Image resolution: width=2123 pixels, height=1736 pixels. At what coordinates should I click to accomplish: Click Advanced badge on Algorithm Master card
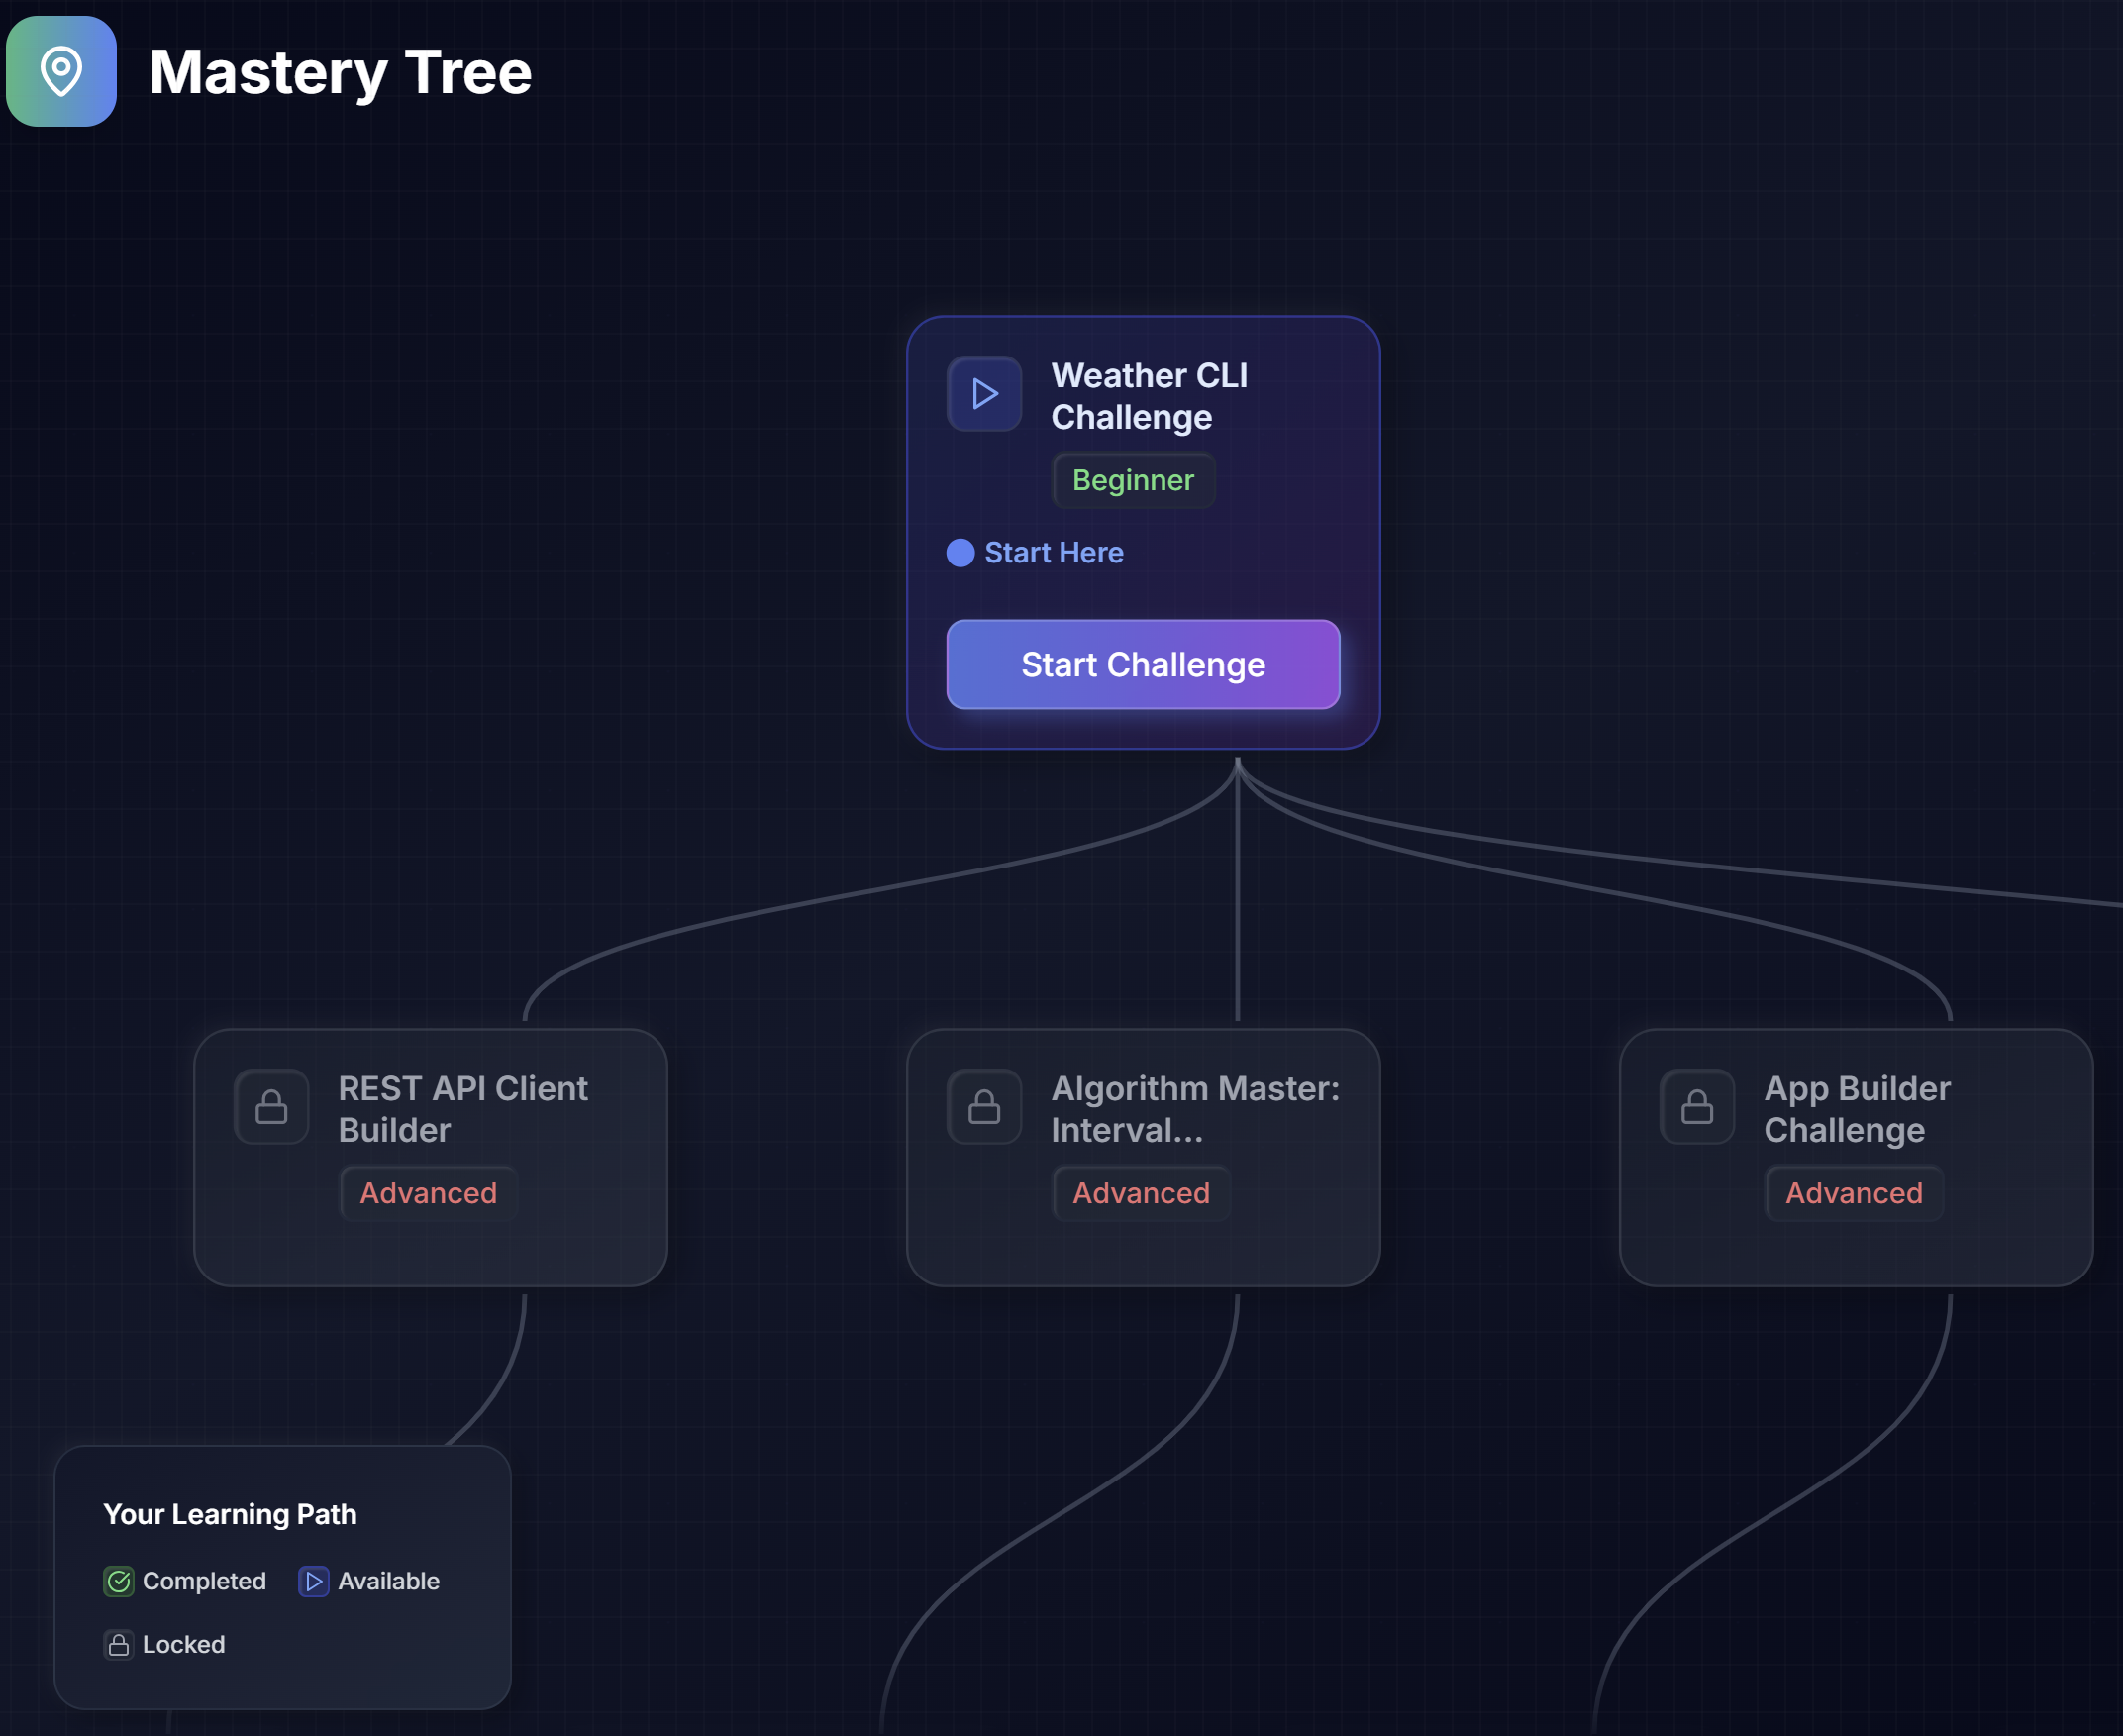click(x=1141, y=1193)
